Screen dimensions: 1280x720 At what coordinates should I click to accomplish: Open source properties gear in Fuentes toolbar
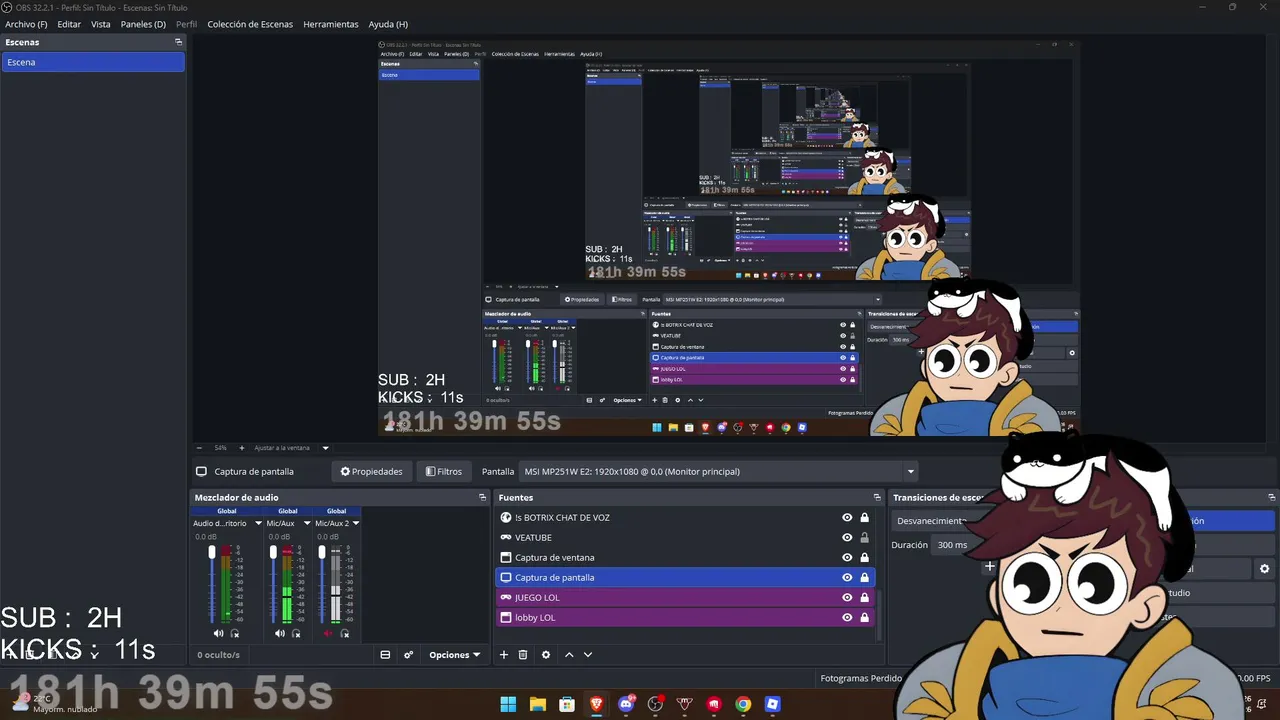(x=546, y=655)
